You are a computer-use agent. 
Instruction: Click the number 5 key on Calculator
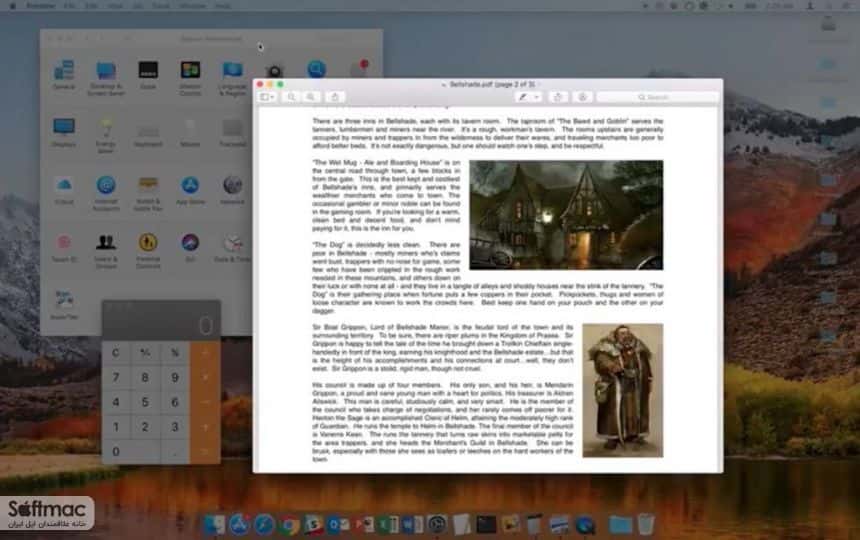tap(145, 402)
